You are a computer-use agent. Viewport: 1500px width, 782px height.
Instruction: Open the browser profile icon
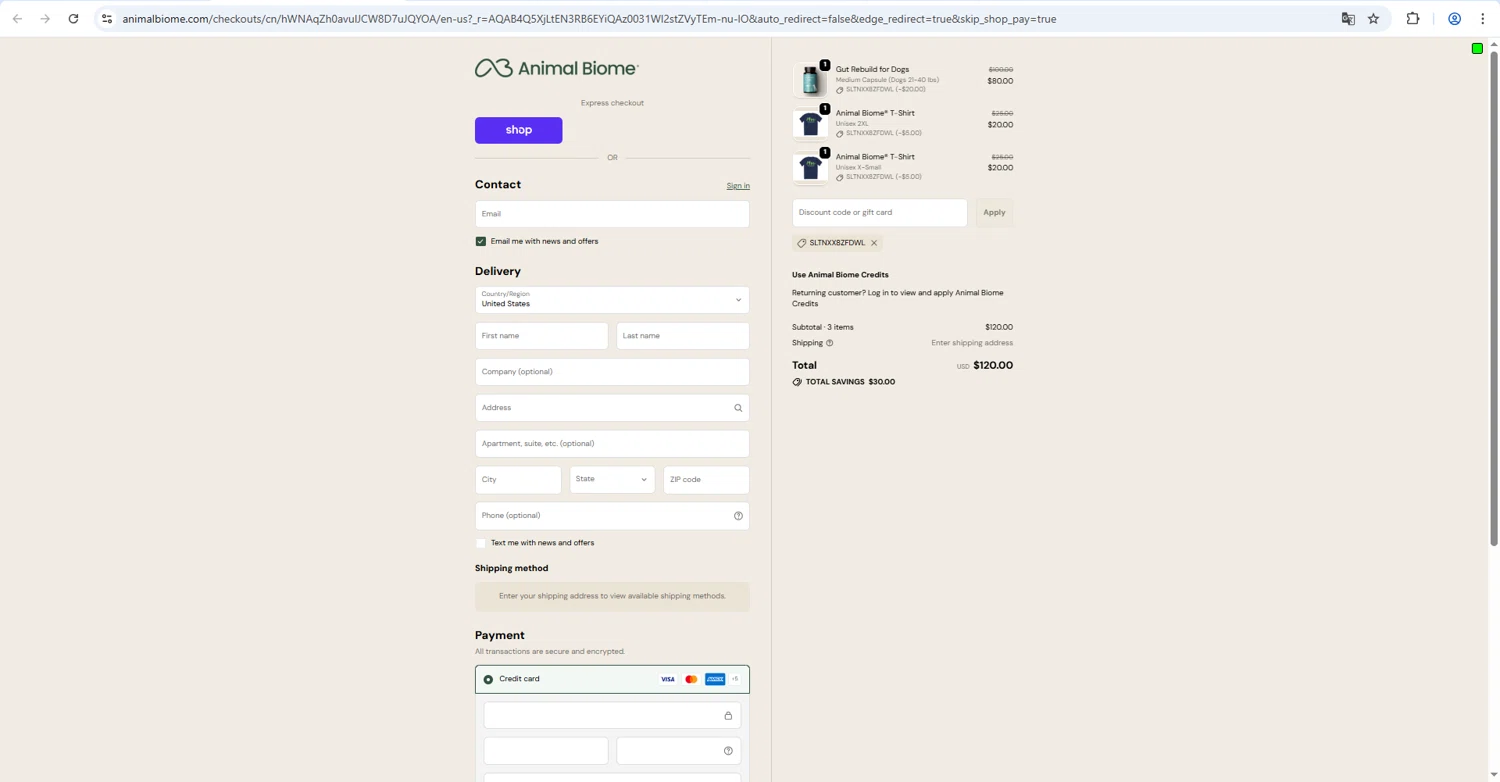(1454, 19)
